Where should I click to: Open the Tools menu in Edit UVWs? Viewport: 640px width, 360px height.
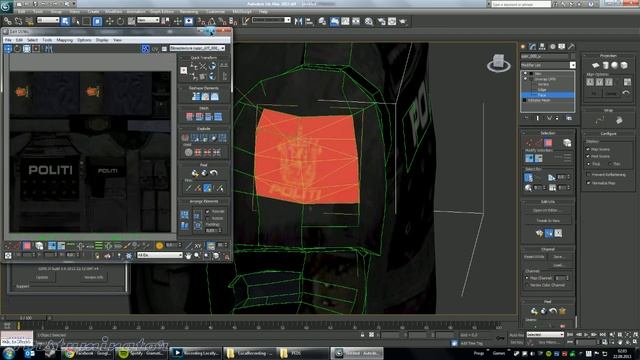pos(47,40)
